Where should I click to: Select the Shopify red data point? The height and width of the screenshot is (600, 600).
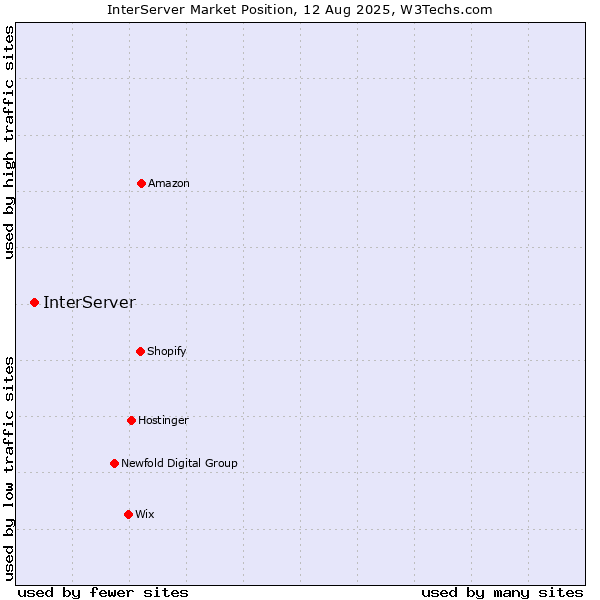140,351
